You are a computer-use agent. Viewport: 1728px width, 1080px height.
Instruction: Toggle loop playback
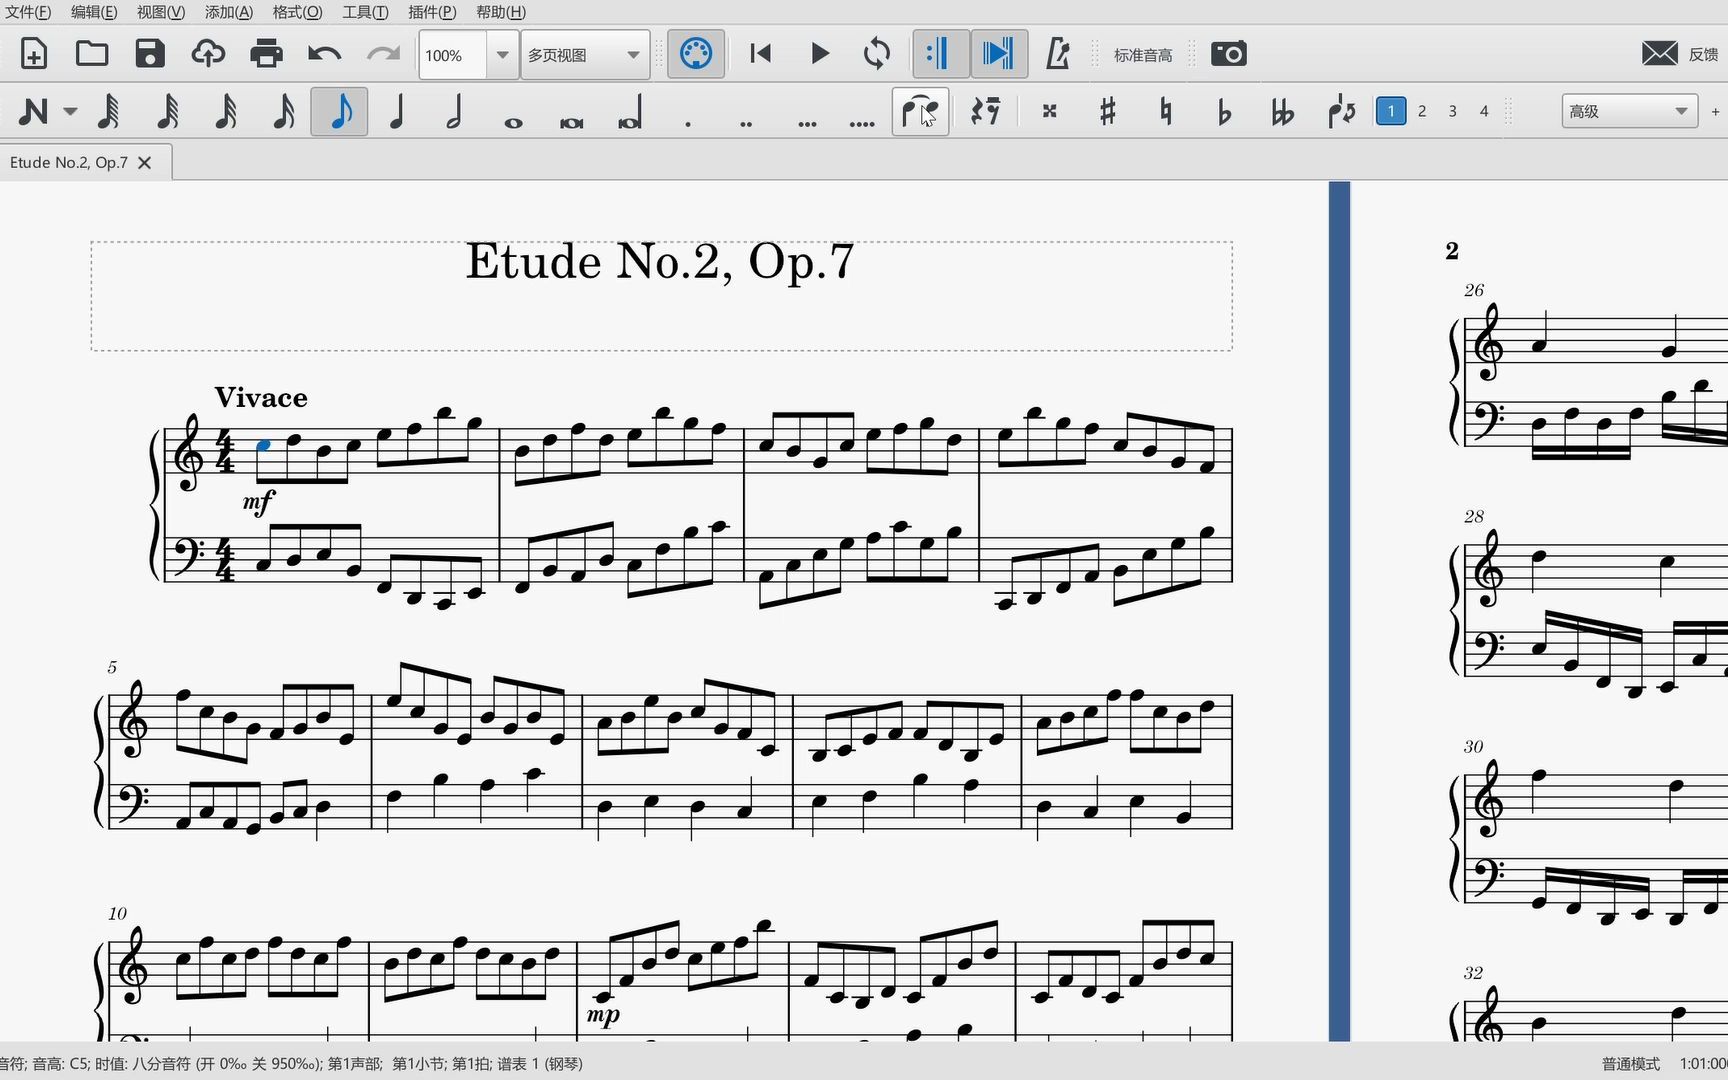click(877, 54)
